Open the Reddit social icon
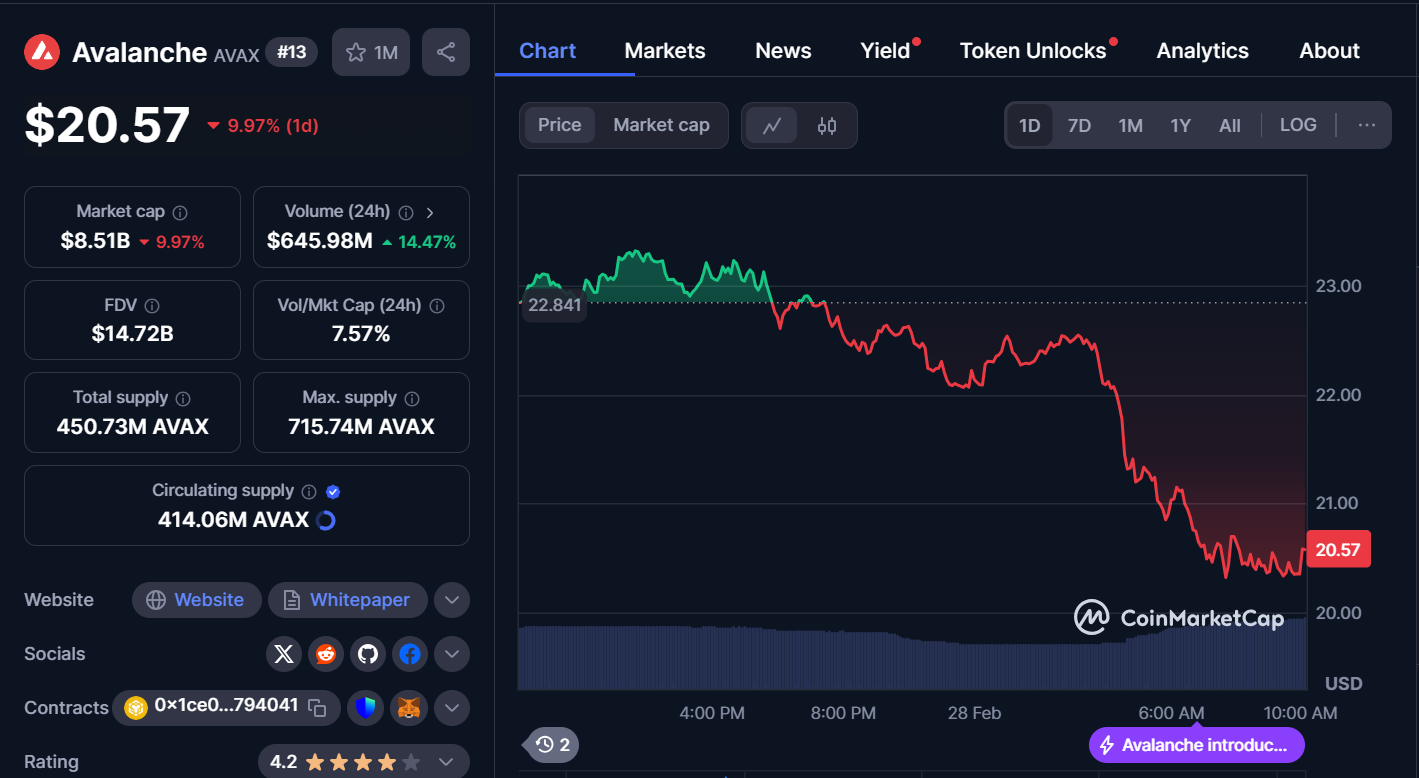The height and width of the screenshot is (778, 1419). pos(326,654)
